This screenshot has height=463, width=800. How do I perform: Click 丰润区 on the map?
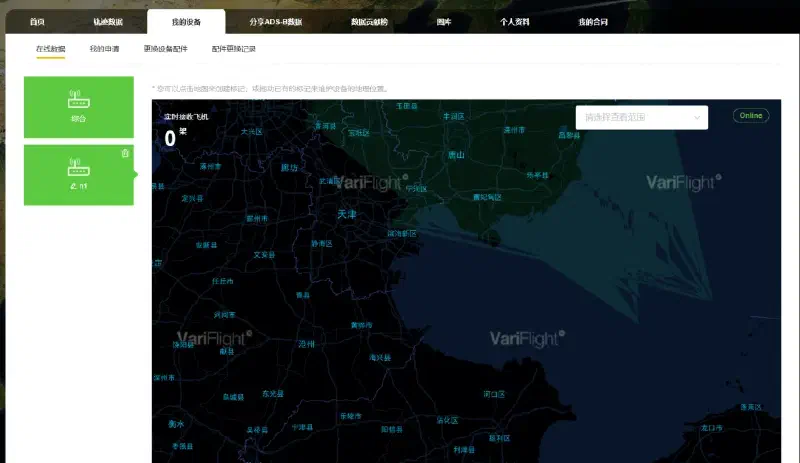[454, 117]
